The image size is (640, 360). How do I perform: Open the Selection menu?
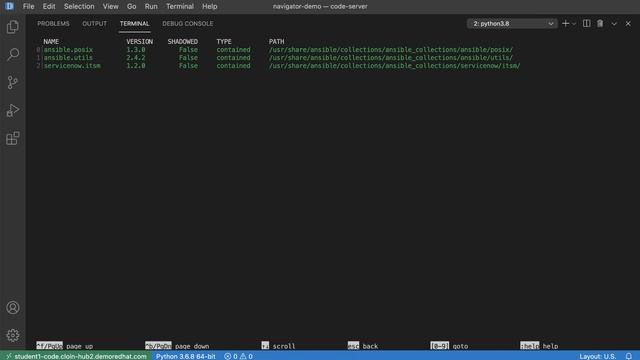[x=79, y=6]
